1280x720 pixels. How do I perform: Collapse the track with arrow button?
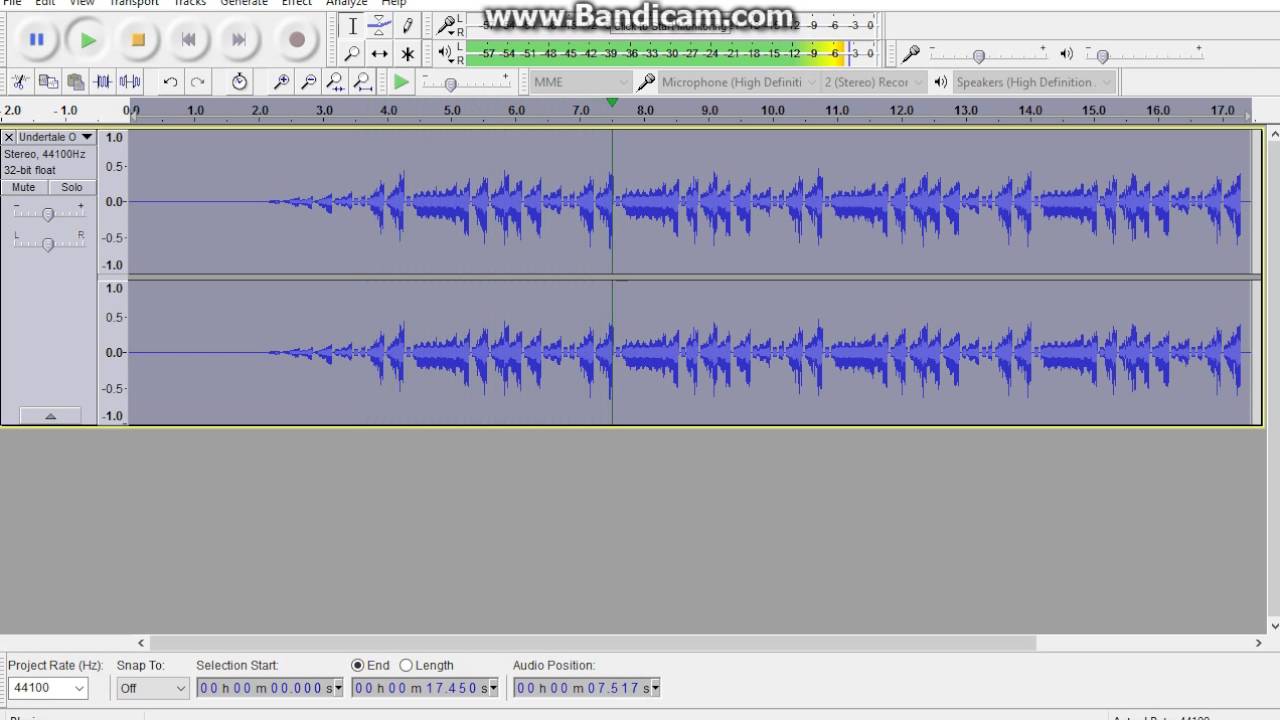(x=50, y=416)
